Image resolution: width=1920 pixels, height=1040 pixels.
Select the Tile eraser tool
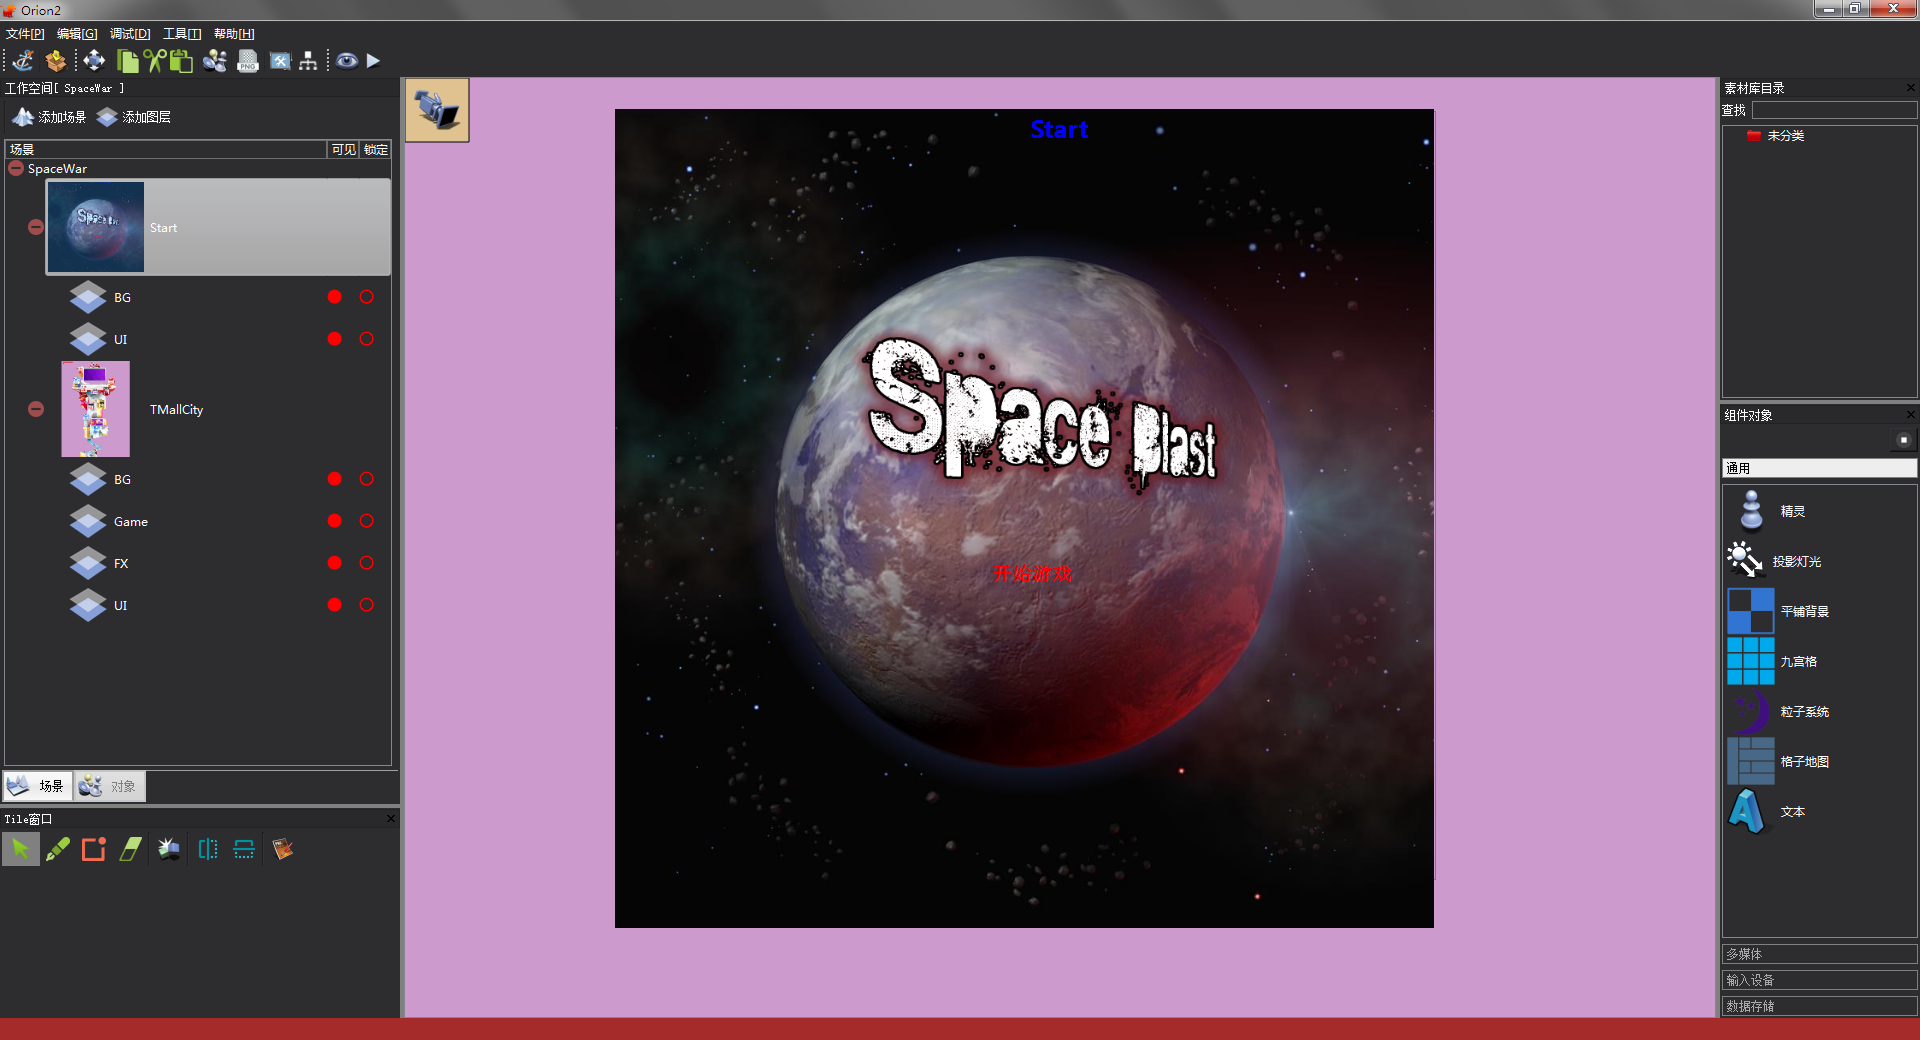[131, 850]
